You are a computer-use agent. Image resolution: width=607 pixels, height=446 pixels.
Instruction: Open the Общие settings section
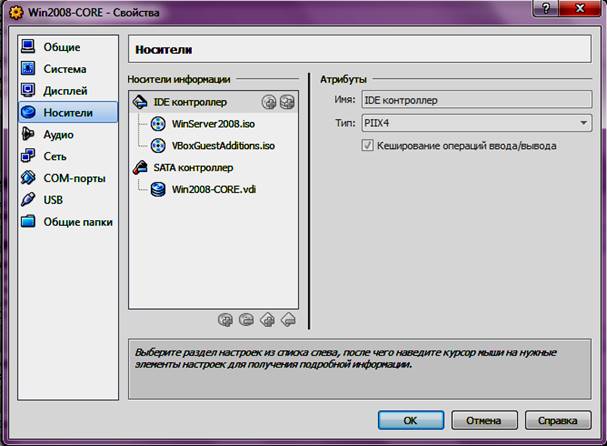(68, 47)
